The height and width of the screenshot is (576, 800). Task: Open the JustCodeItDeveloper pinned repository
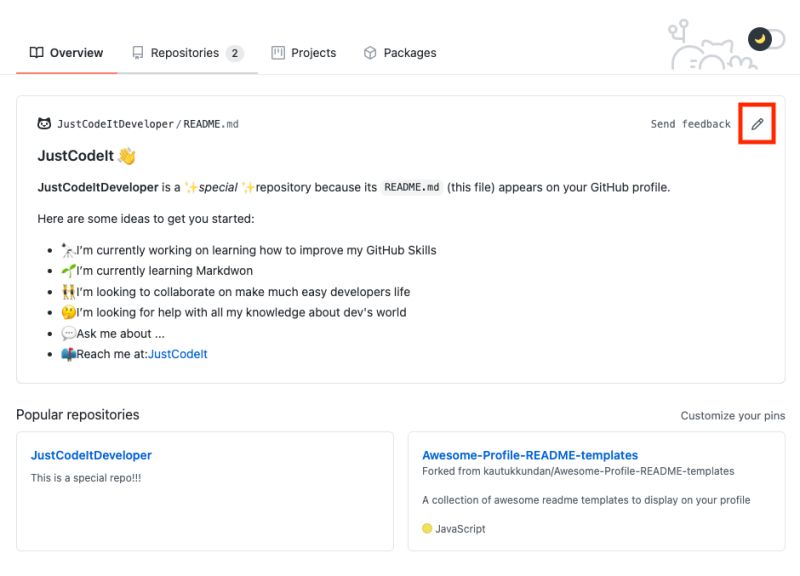point(91,455)
